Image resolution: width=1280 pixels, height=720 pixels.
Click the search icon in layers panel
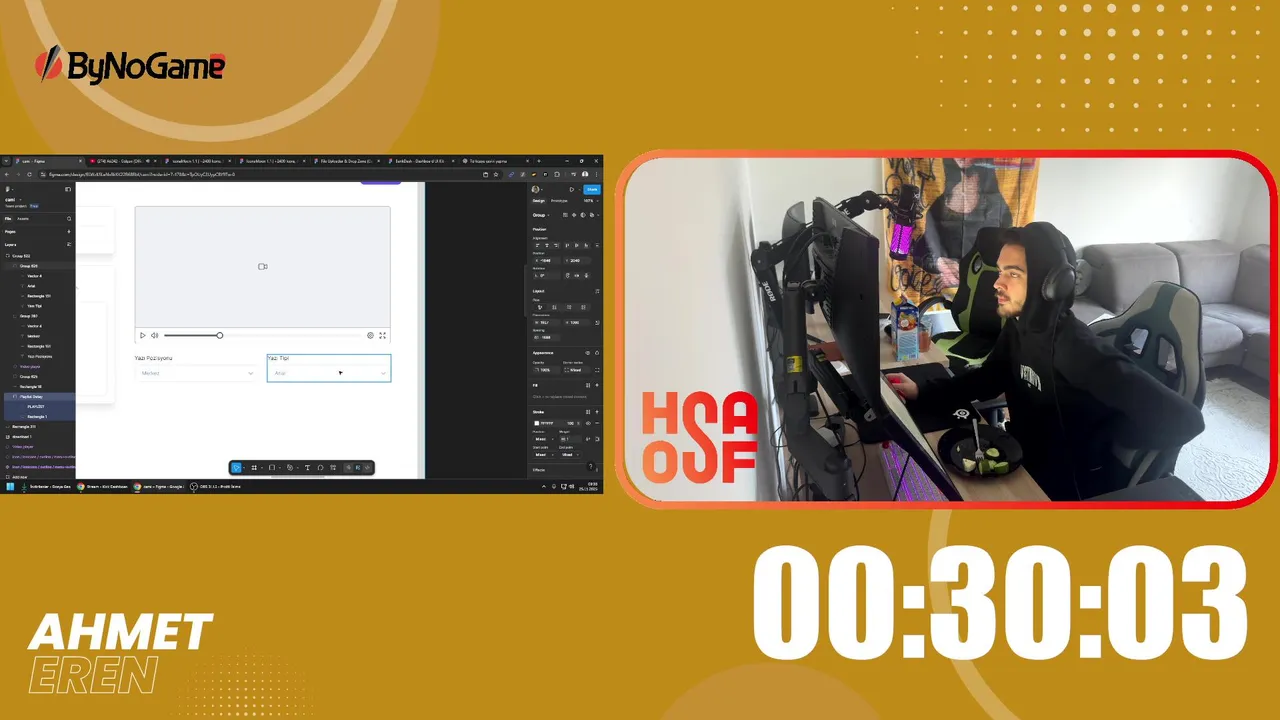click(x=69, y=218)
